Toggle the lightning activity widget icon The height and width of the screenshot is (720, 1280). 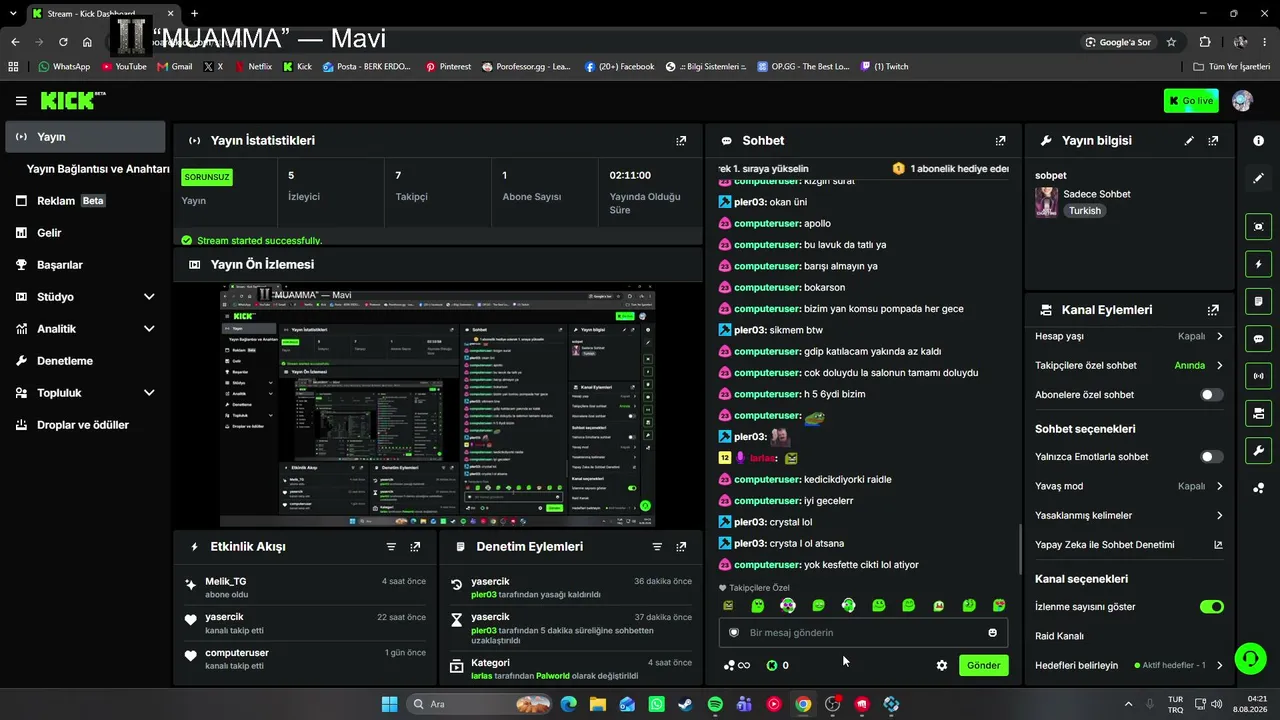1259,264
